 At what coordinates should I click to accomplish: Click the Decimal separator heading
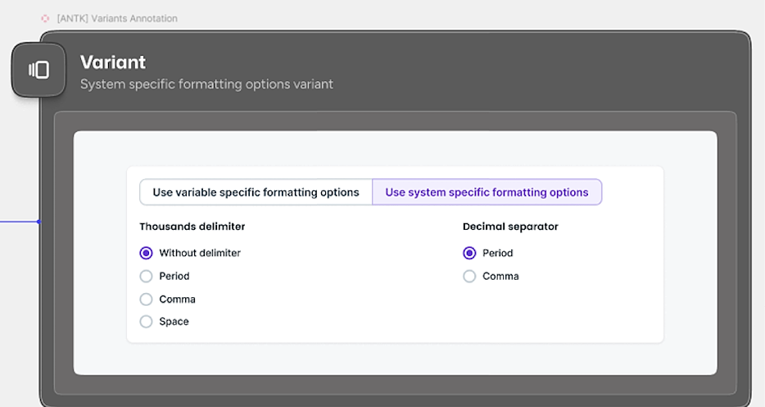[x=510, y=226]
